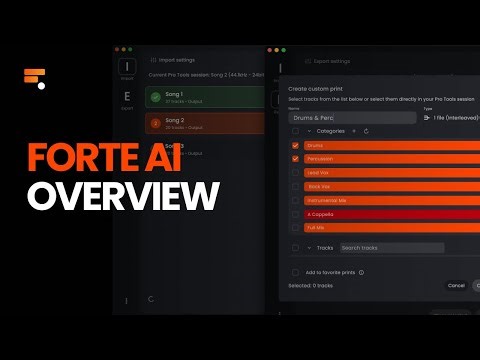The image size is (480, 360).
Task: Cancel the Create custom print dialog
Action: pyautogui.click(x=456, y=285)
